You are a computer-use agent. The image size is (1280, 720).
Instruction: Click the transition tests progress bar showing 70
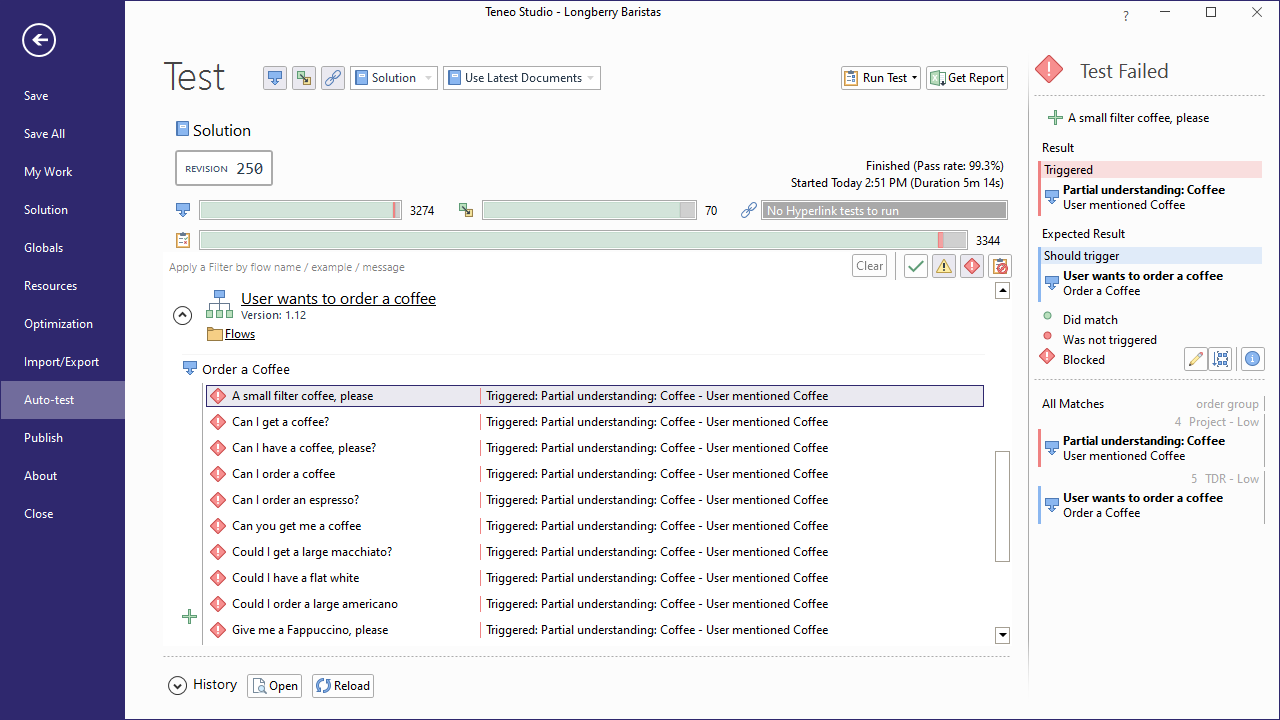point(589,211)
